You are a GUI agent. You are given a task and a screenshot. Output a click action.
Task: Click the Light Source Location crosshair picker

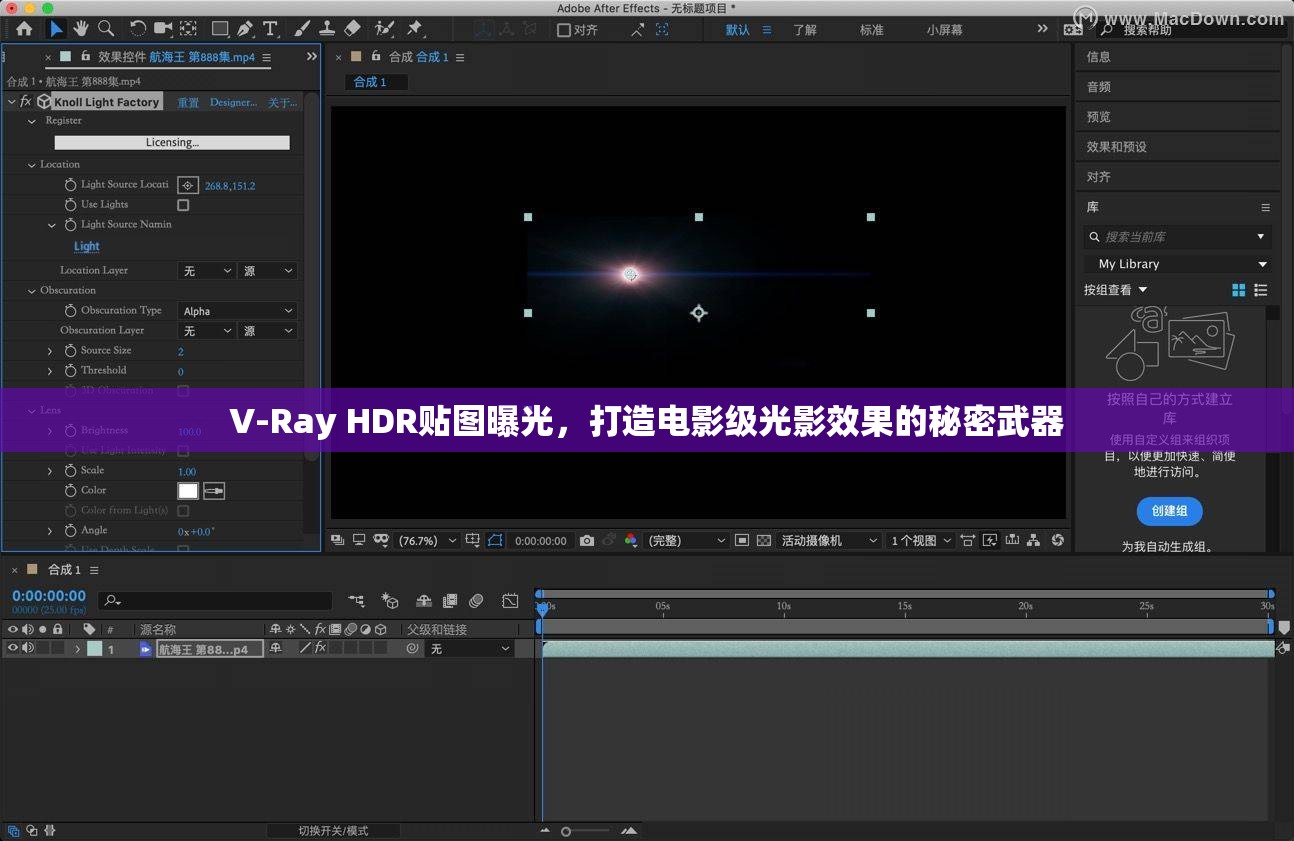(x=188, y=185)
